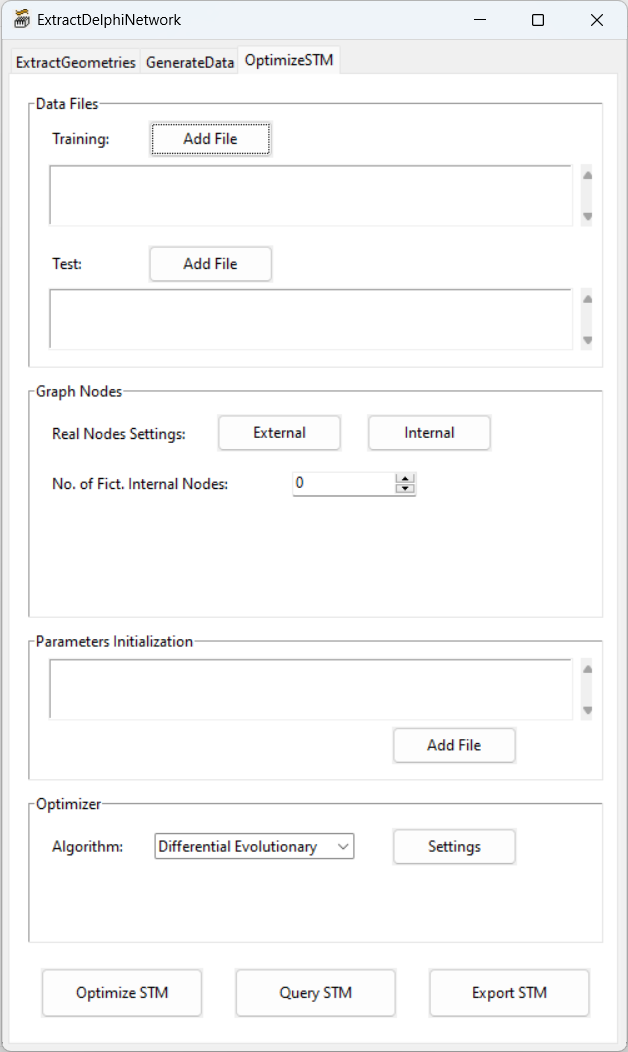Image resolution: width=628 pixels, height=1052 pixels.
Task: Click the up arrow on the internal nodes spinner
Action: [x=405, y=478]
